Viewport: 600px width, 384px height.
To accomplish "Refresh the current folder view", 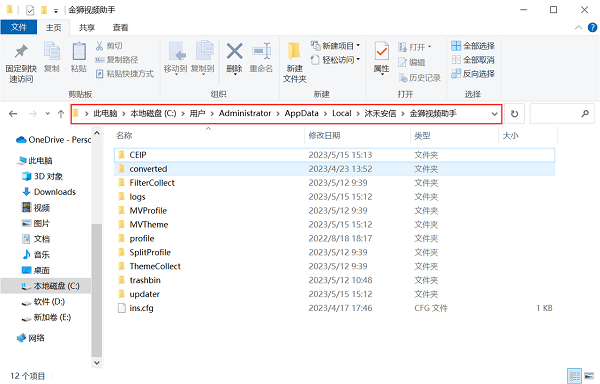I will coord(514,114).
